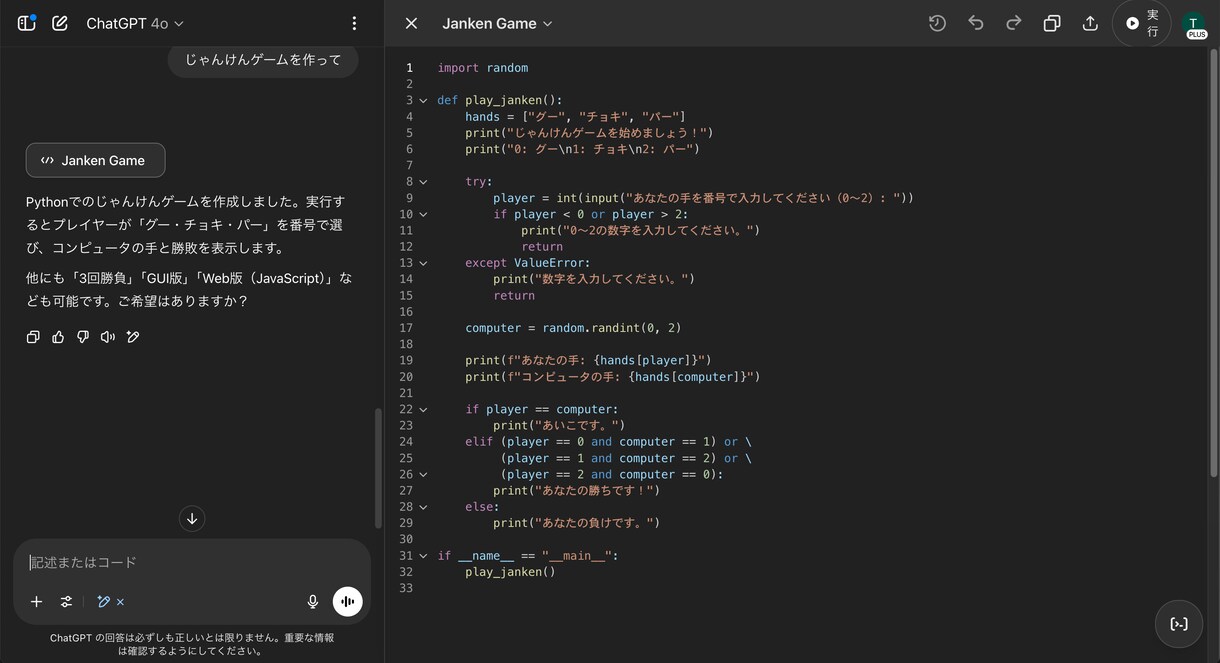
Task: Edit response in canvas icon
Action: point(133,337)
